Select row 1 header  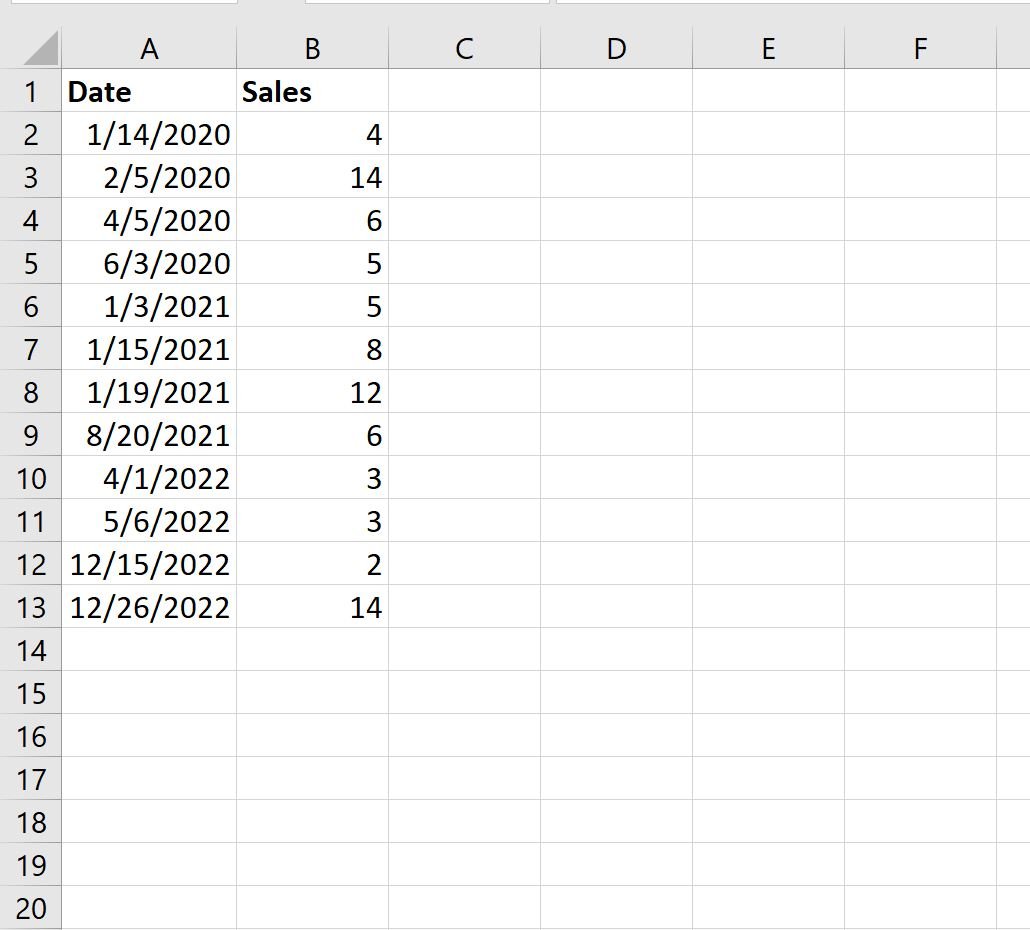click(x=31, y=91)
